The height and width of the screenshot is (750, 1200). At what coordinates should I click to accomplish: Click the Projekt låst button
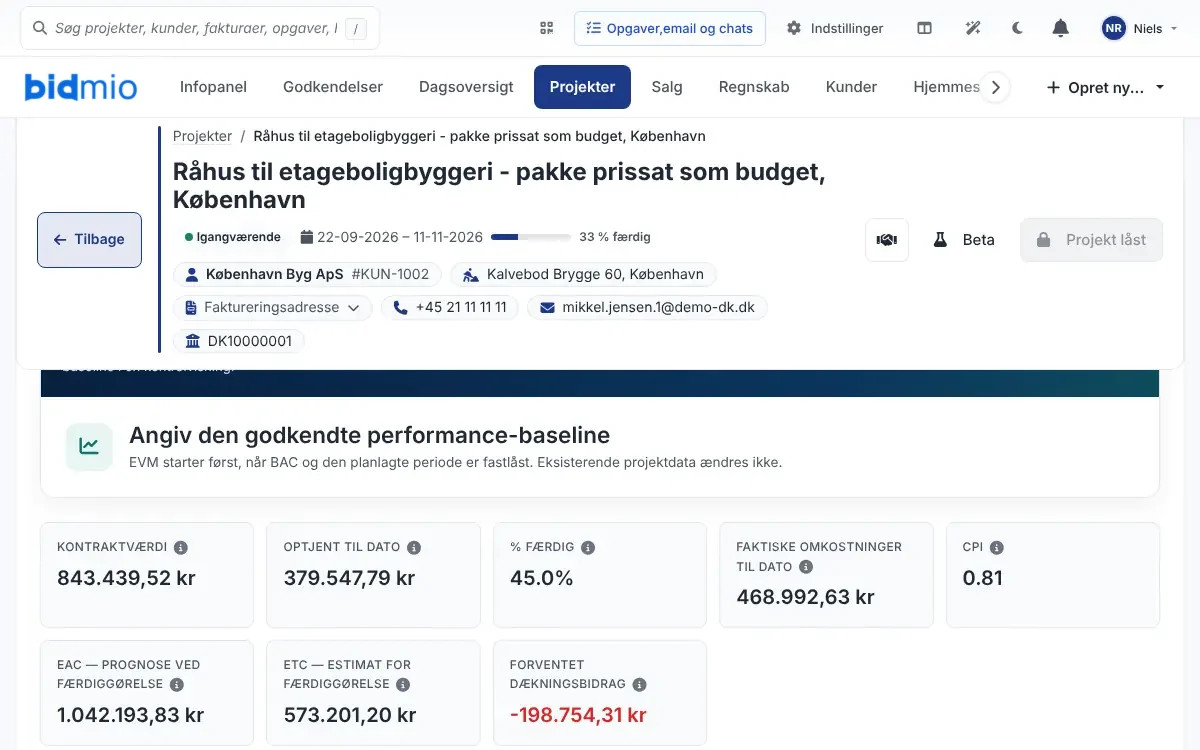[x=1092, y=240]
